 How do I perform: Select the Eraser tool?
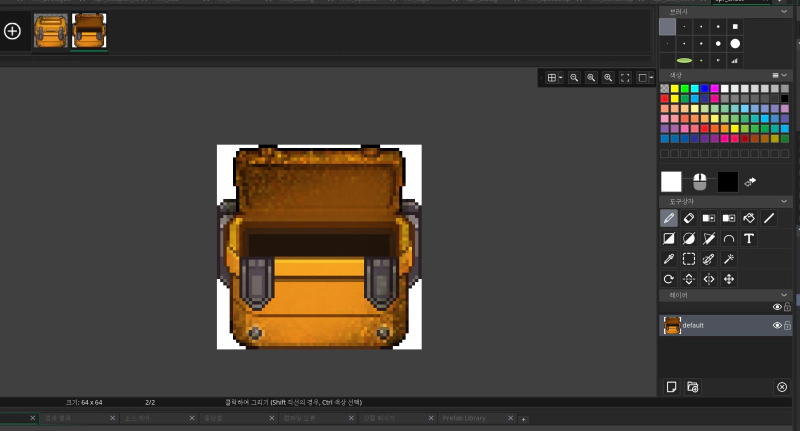tap(689, 217)
